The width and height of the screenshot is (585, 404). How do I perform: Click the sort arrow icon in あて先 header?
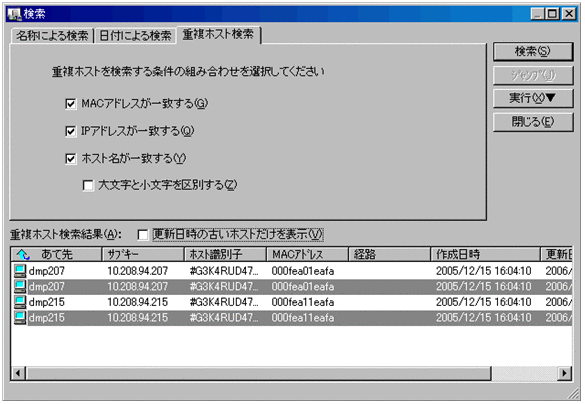23,254
